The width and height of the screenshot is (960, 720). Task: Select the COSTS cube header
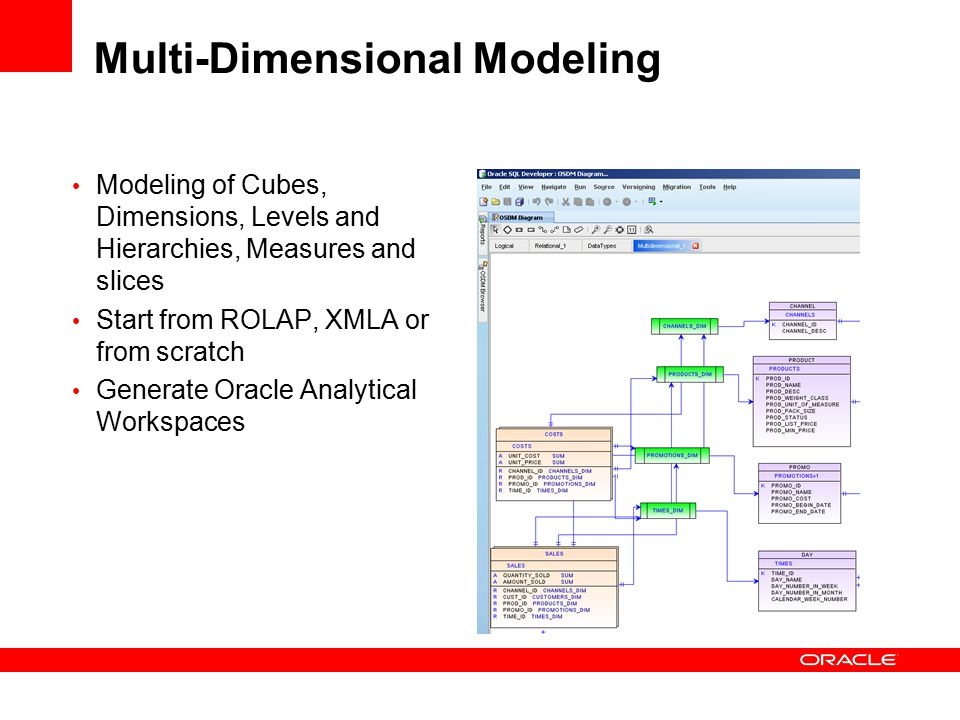coord(553,434)
